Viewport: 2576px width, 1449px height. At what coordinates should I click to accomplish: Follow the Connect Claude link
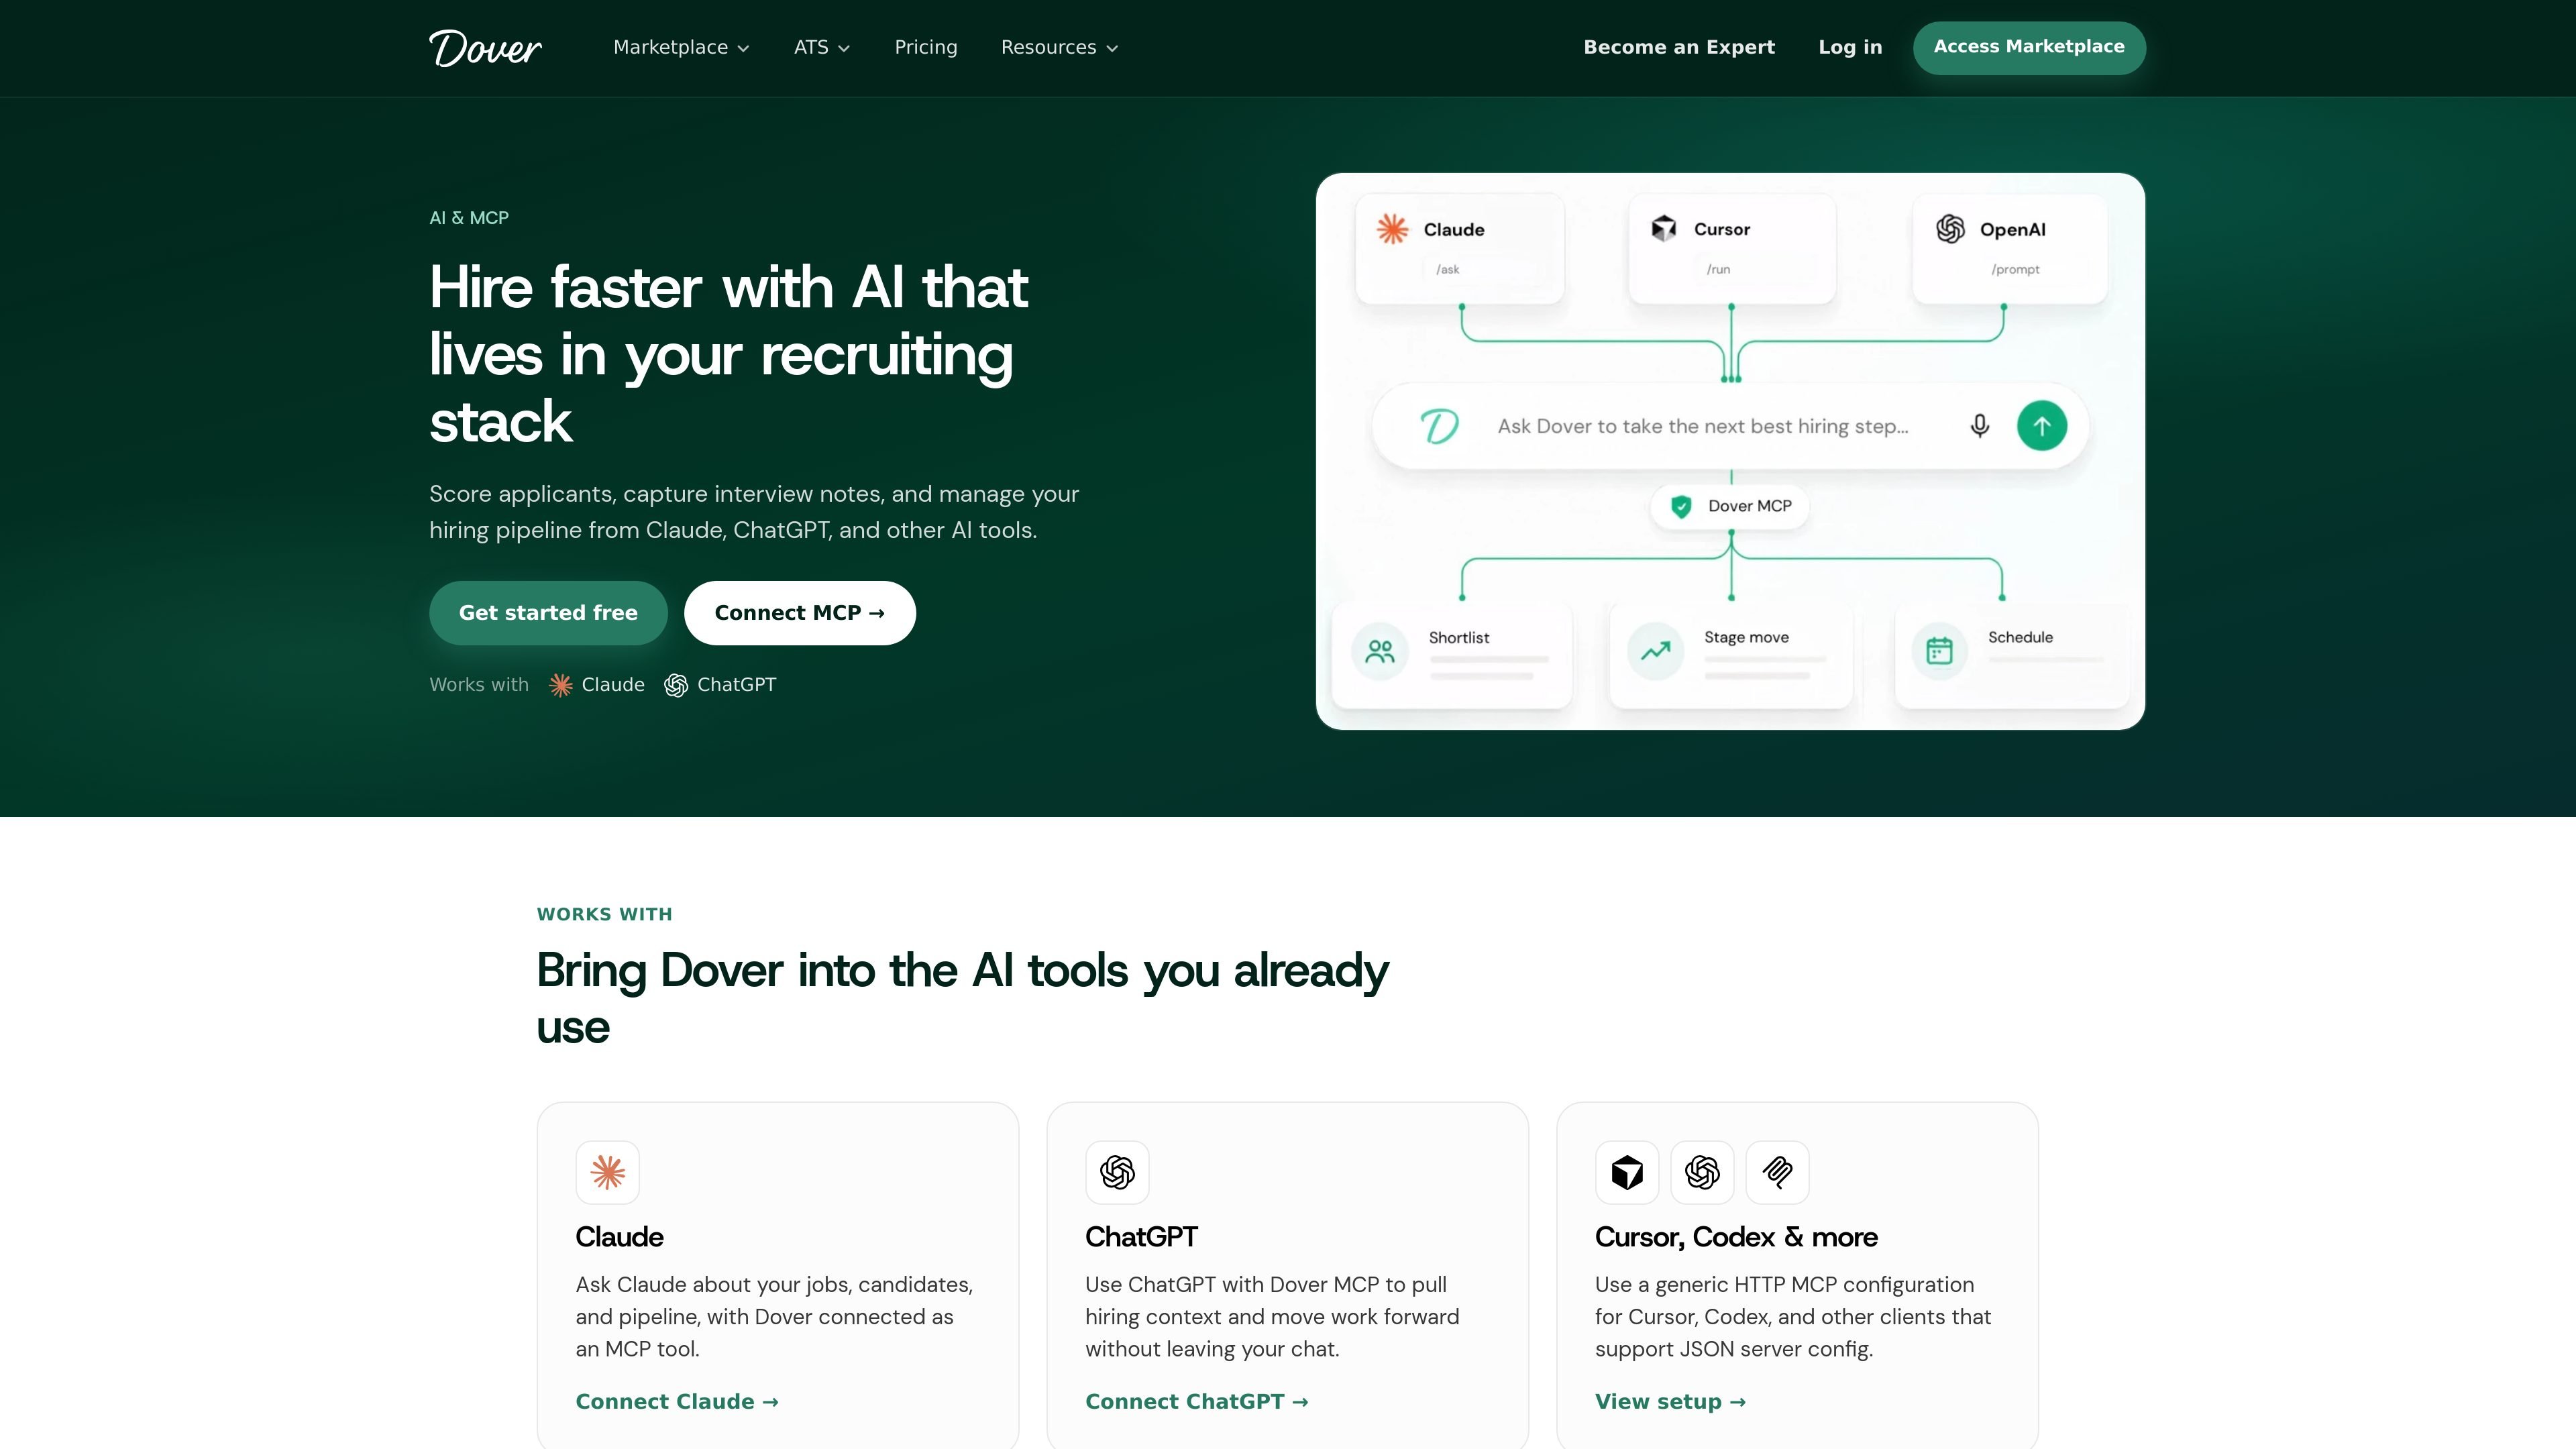(x=677, y=1402)
